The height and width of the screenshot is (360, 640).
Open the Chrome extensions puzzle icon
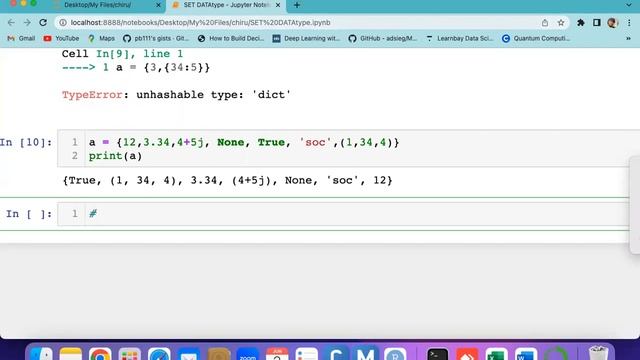580,23
